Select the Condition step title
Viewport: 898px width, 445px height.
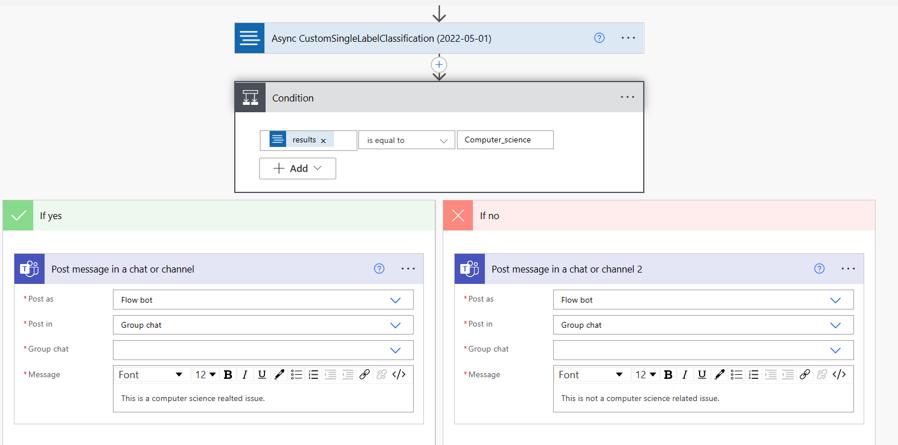pos(293,98)
